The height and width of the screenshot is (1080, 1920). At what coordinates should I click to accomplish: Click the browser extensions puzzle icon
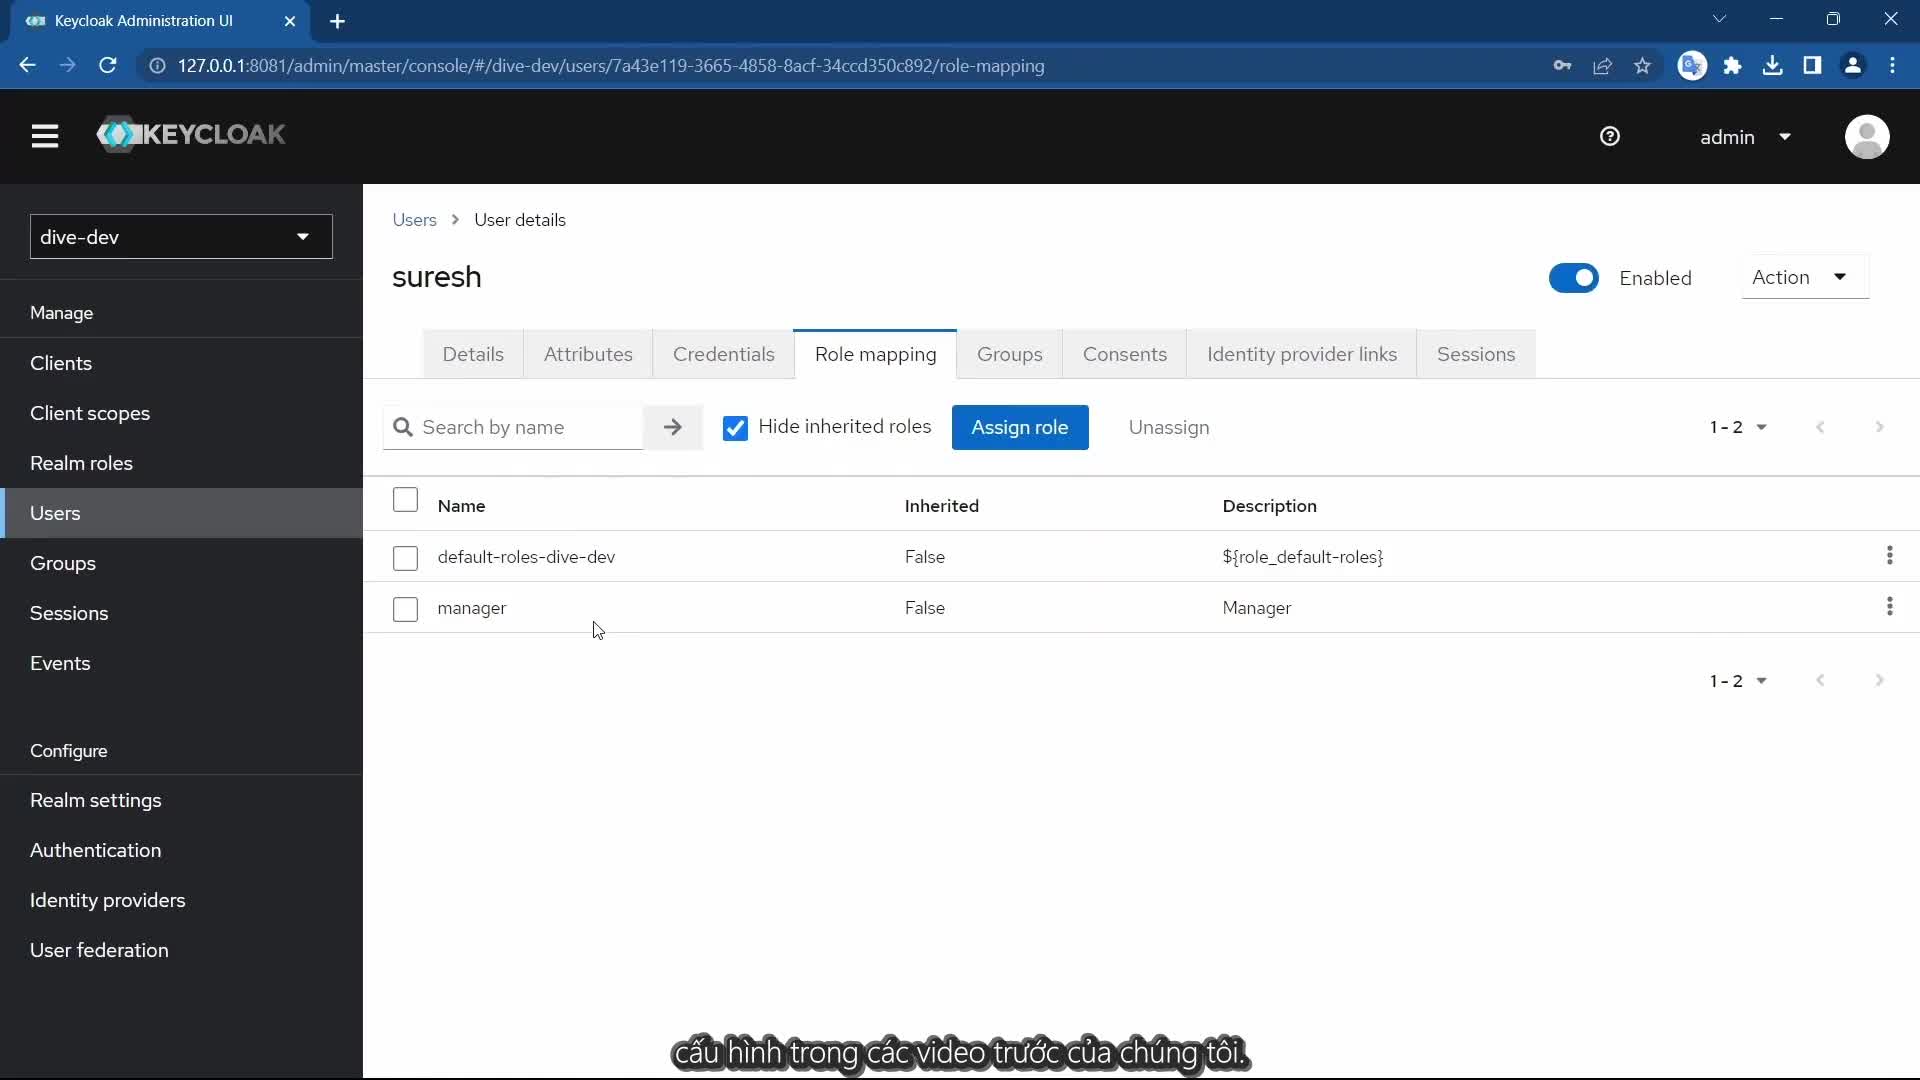(x=1732, y=66)
